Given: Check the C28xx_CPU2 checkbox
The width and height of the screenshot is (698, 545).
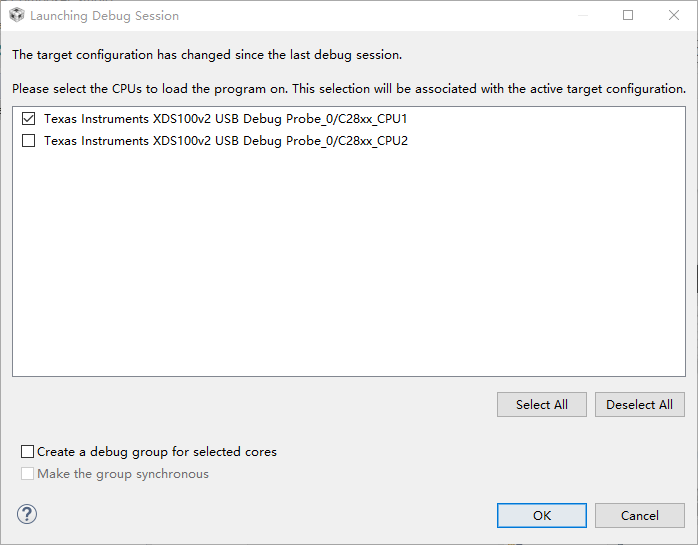Looking at the screenshot, I should pos(28,141).
